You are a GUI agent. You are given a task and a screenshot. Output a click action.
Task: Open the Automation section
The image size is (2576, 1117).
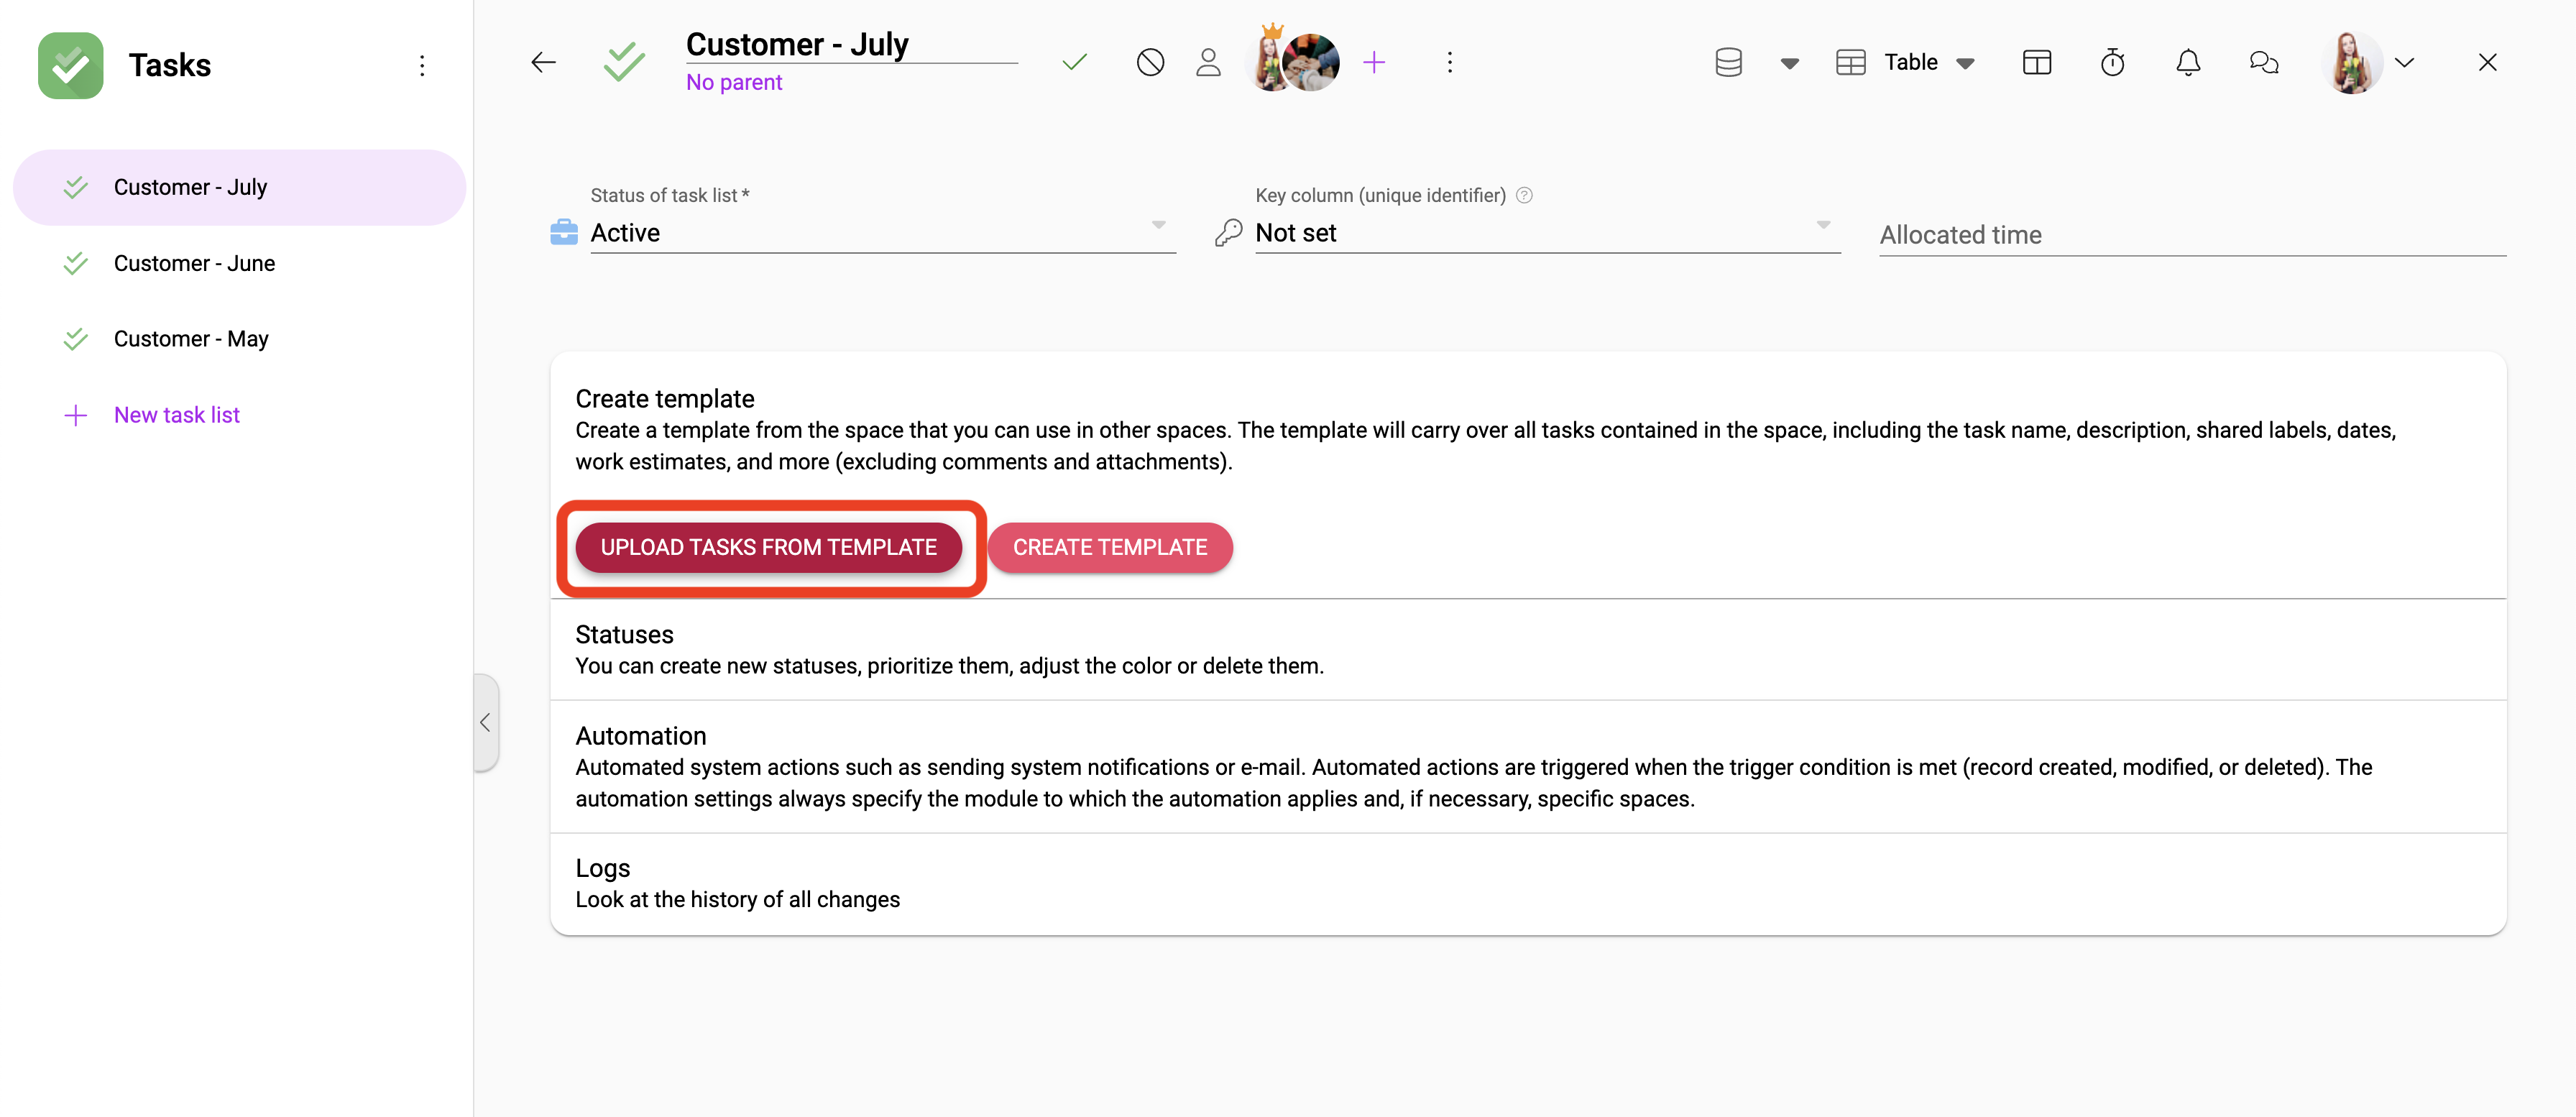point(1527,767)
